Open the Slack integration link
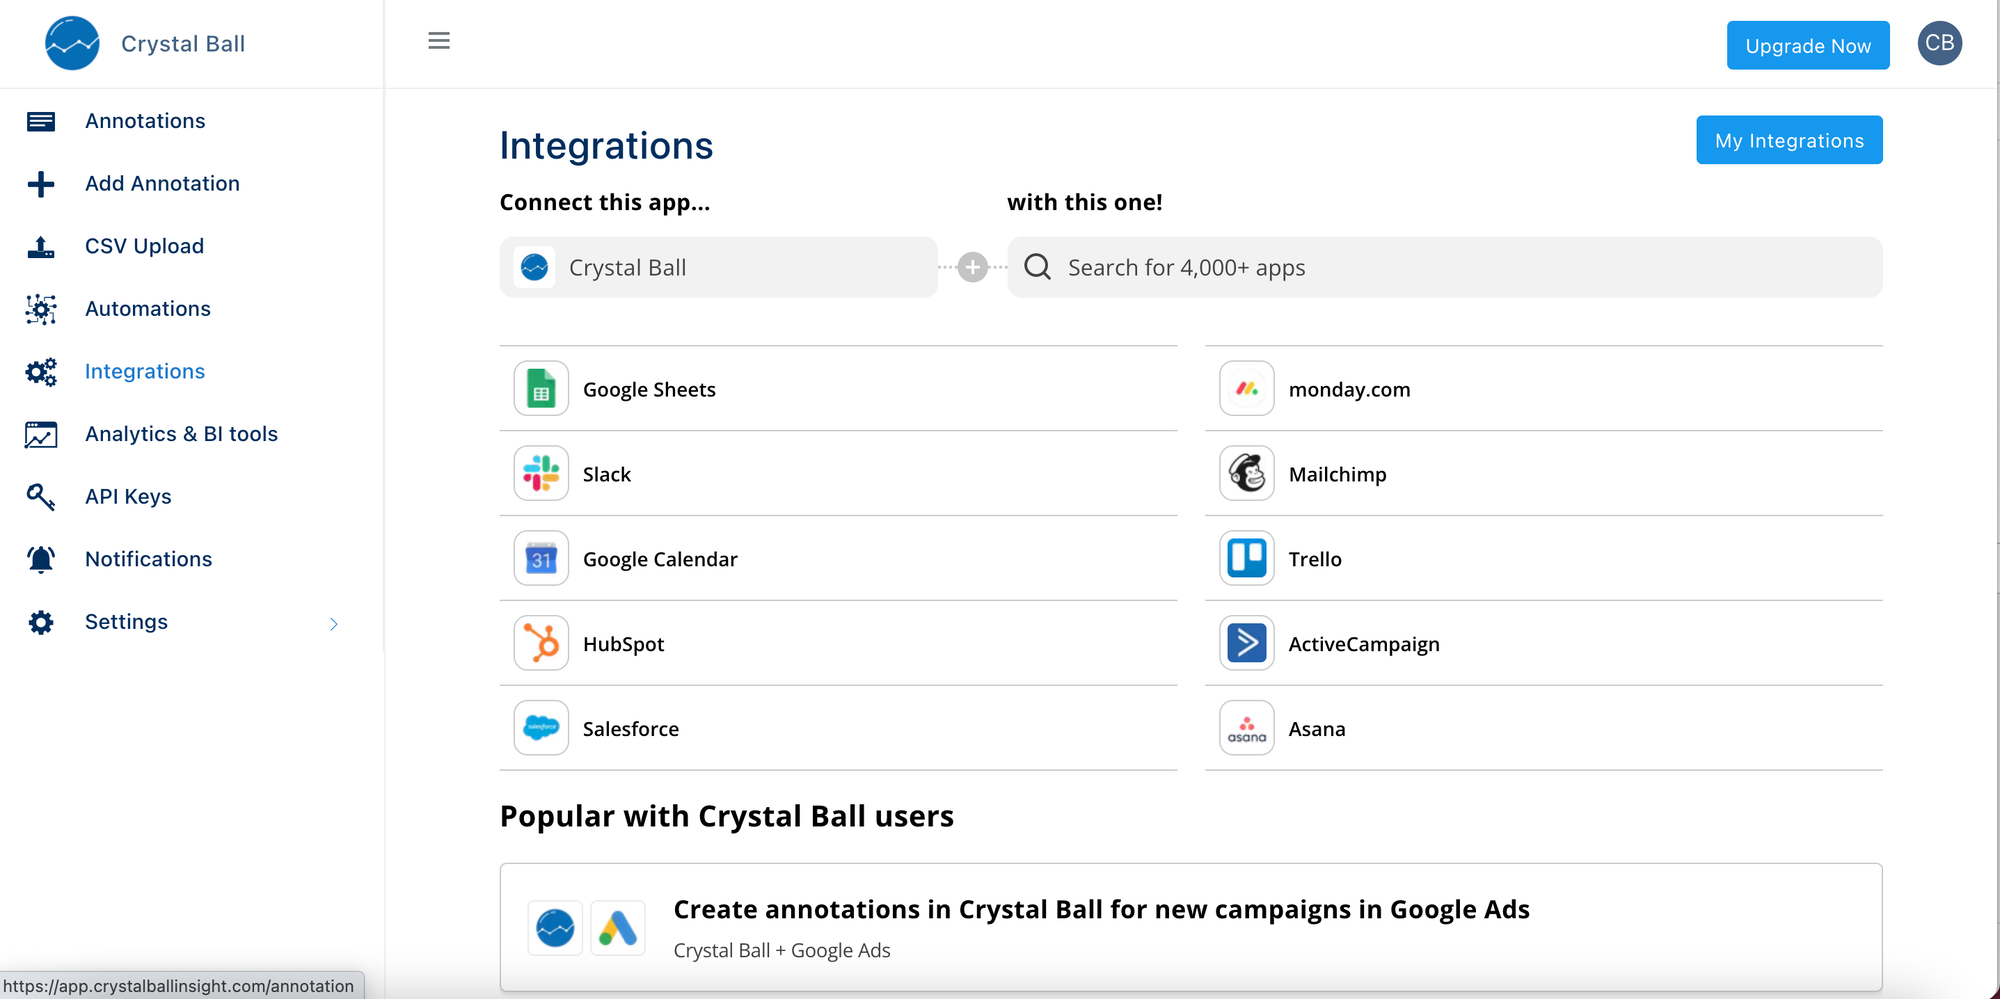2000x999 pixels. (x=838, y=473)
